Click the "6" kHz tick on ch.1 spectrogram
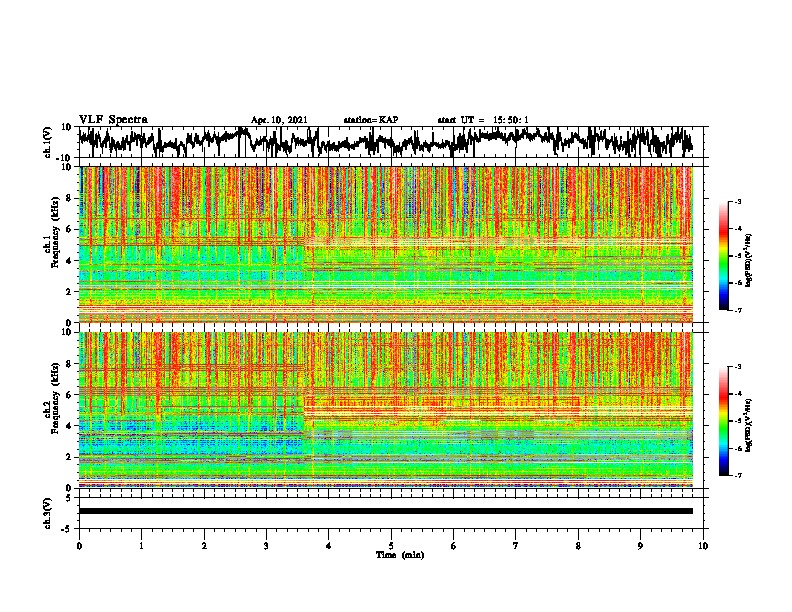The image size is (792, 612). coord(70,229)
